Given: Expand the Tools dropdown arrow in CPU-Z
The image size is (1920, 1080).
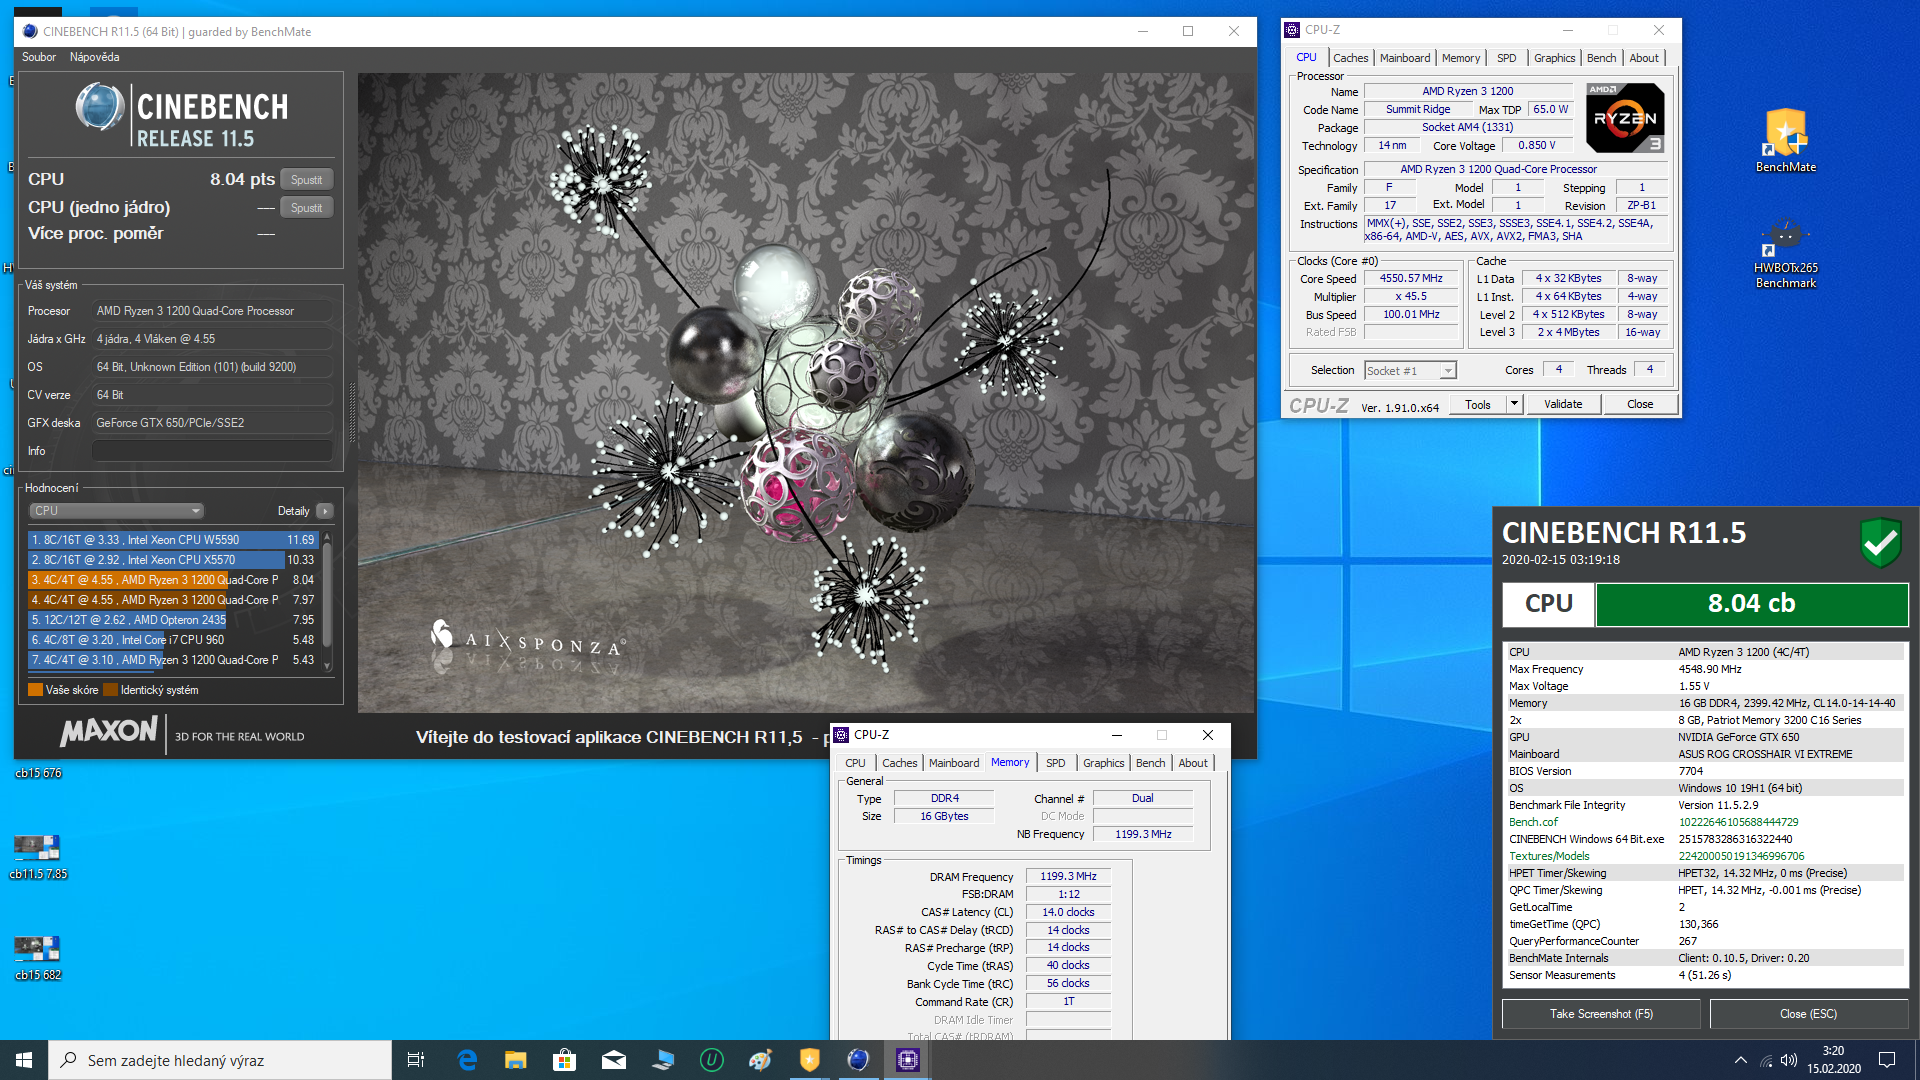Looking at the screenshot, I should 1514,405.
